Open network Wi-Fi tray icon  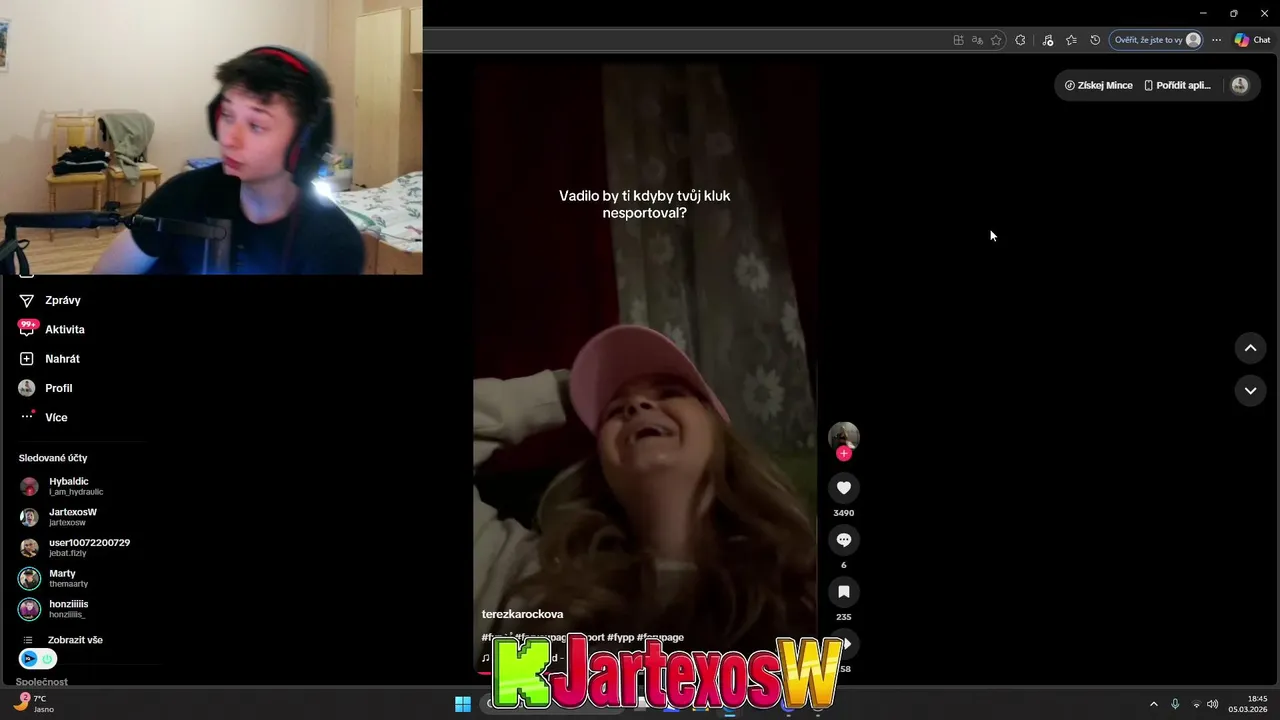(x=1196, y=704)
